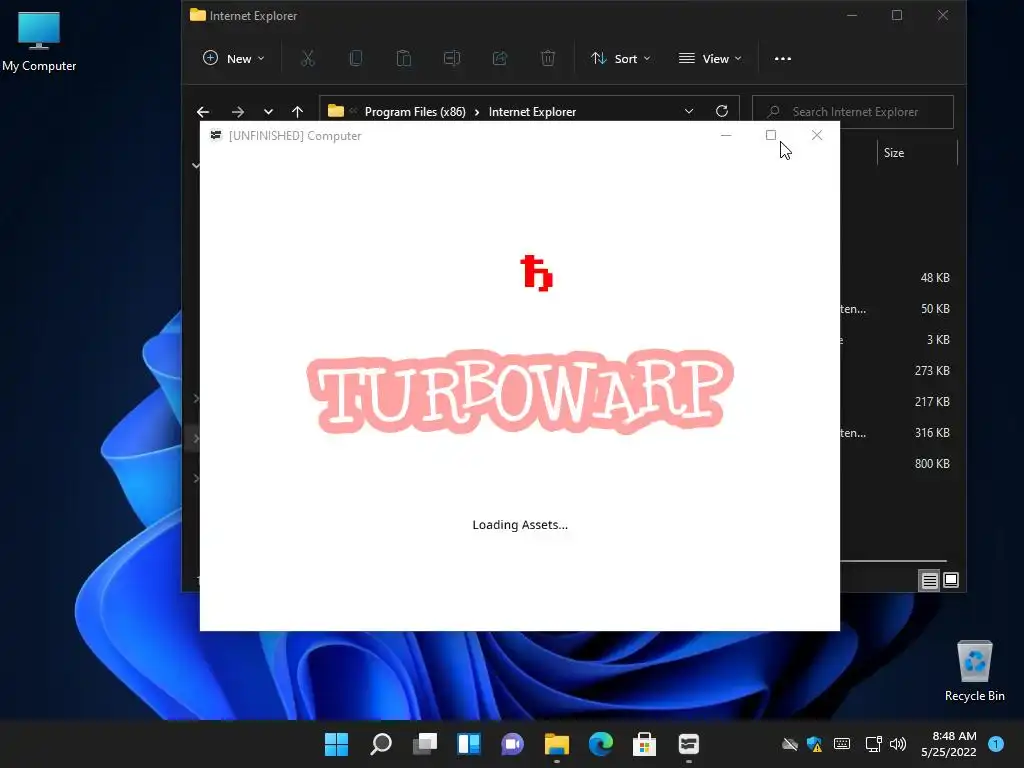Open My Computer desktop icon
1024x768 pixels.
click(x=39, y=40)
